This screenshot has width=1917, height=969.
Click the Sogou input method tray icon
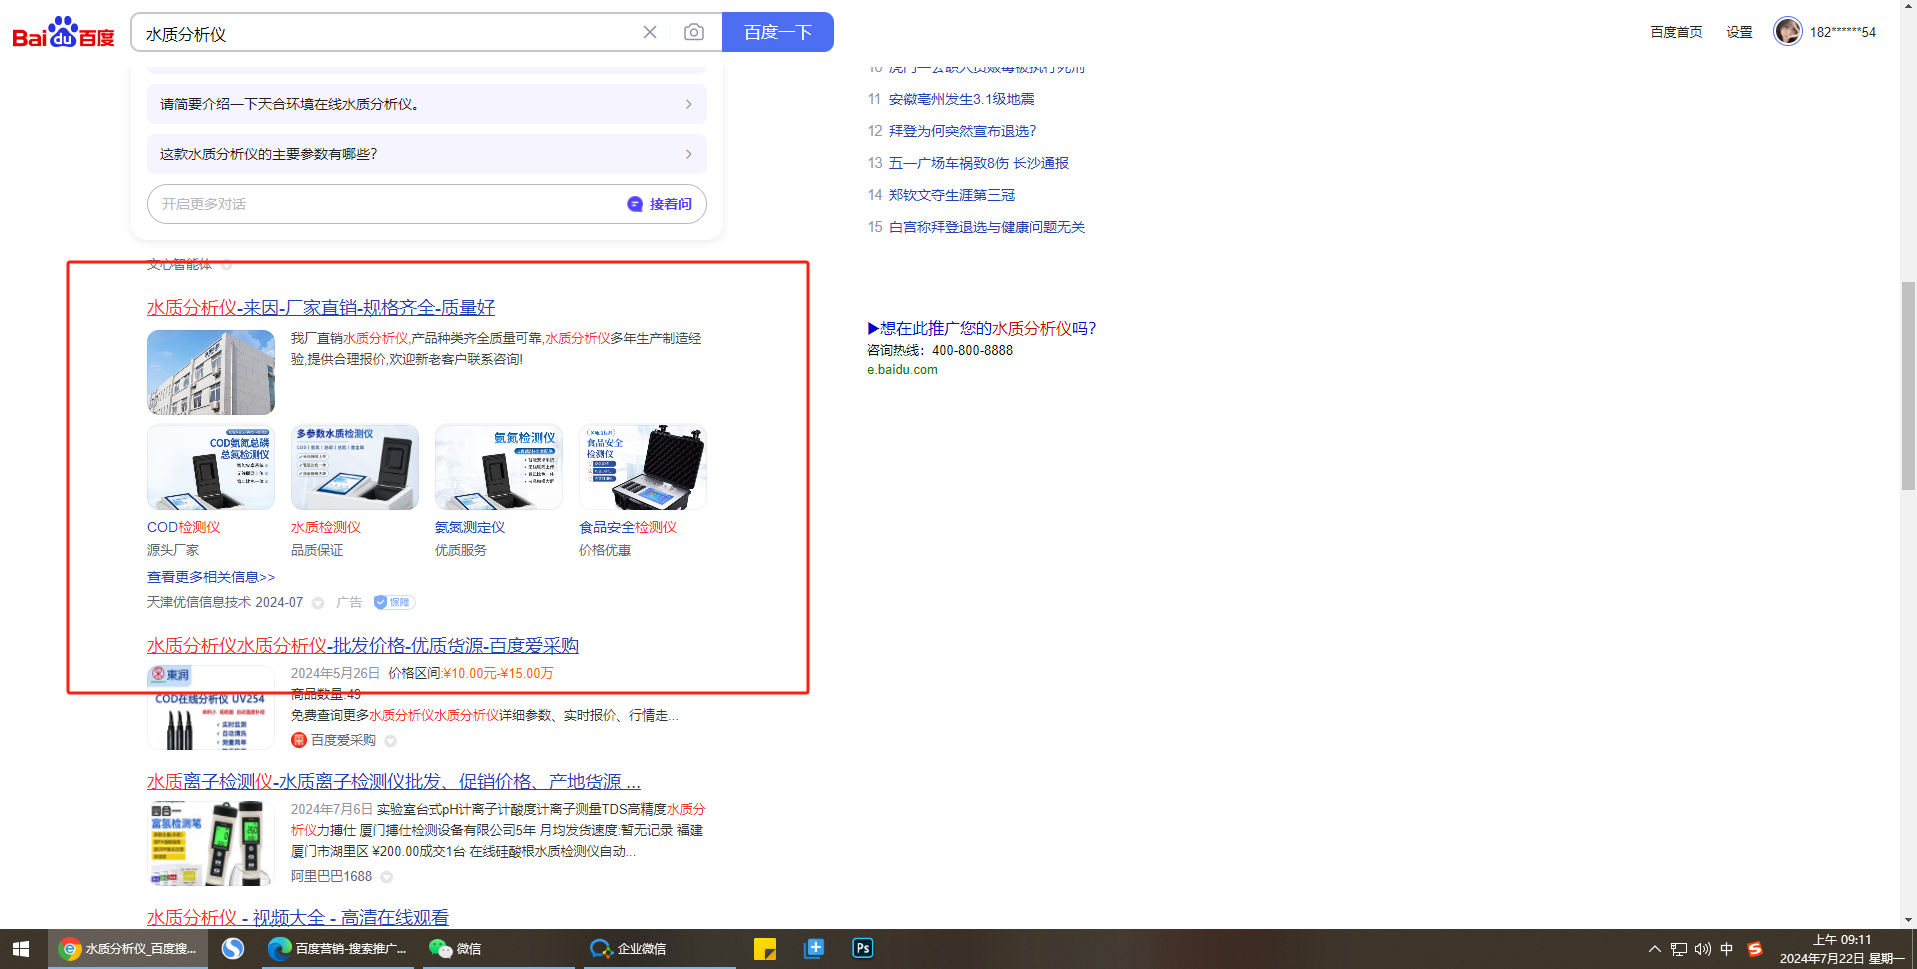1755,949
